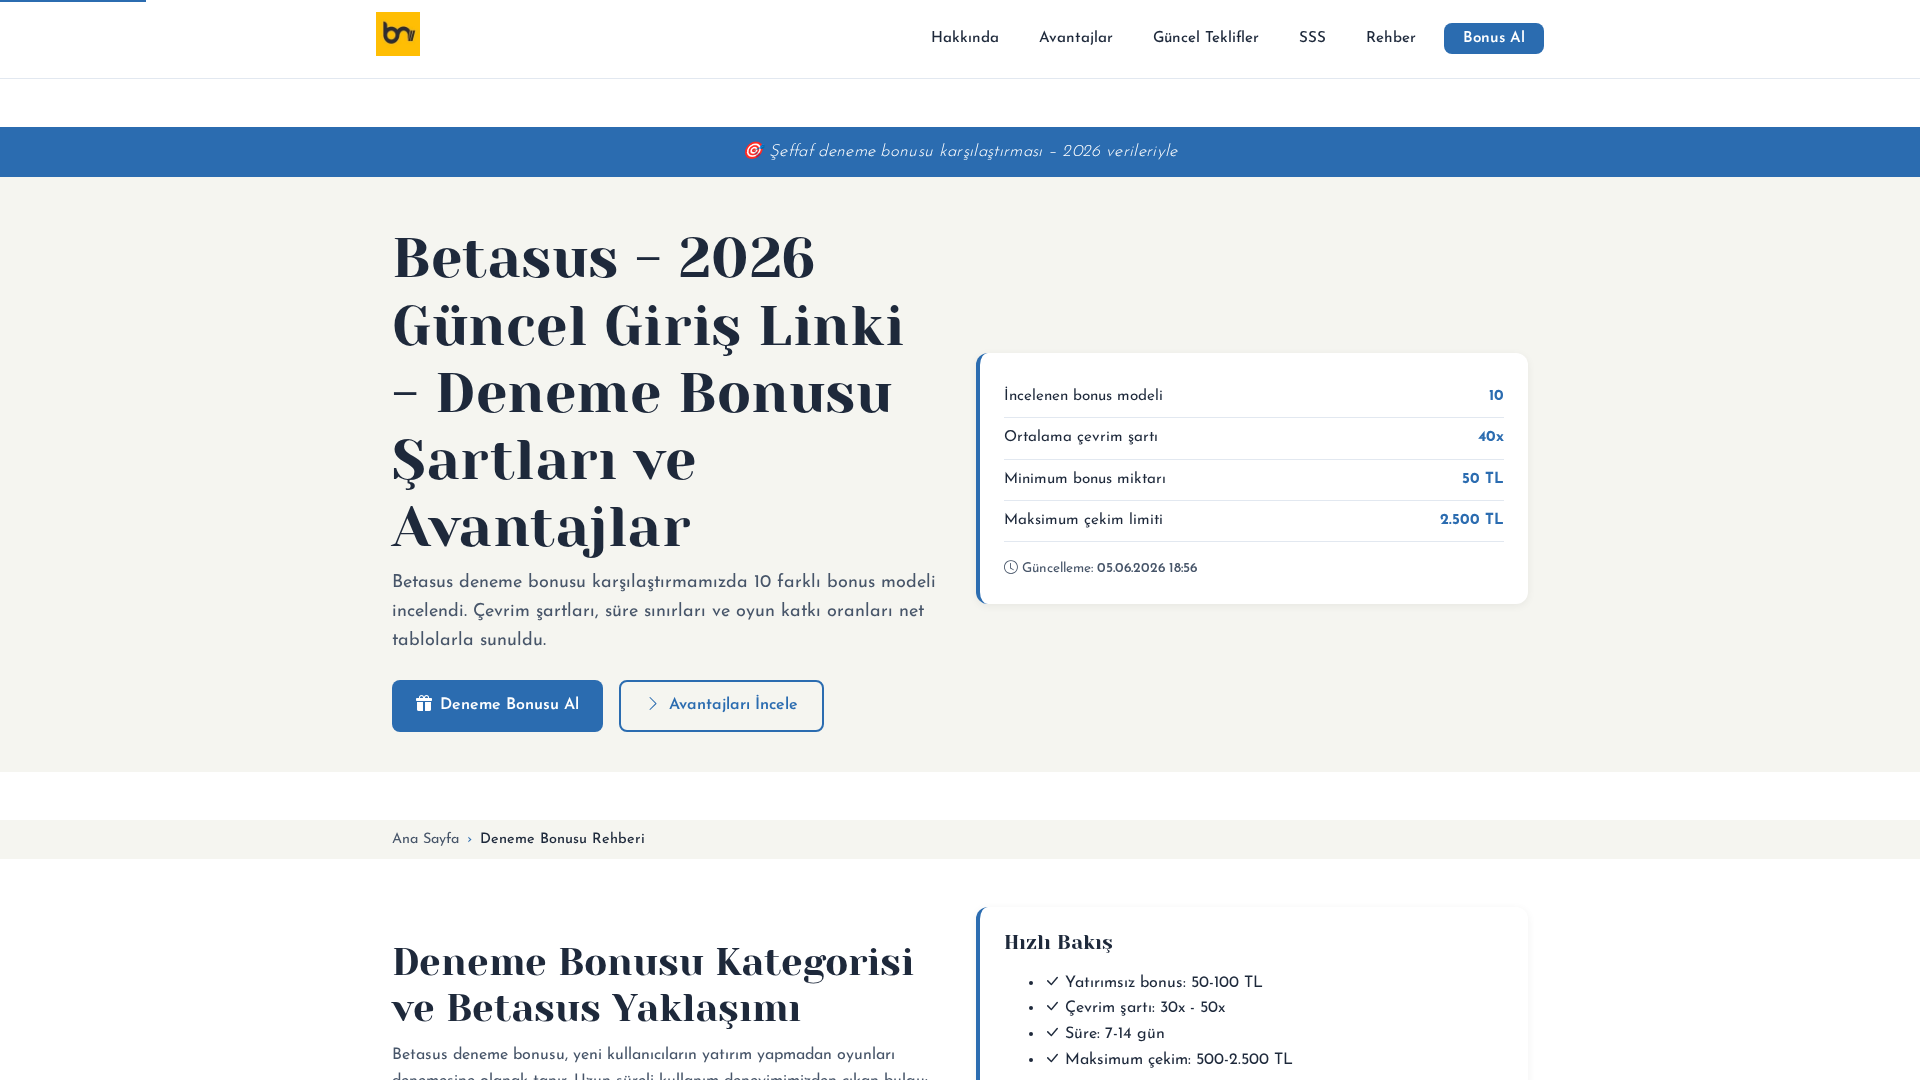The width and height of the screenshot is (1920, 1080).
Task: Click the İncelenen bonus modeli row label
Action: 1083,396
